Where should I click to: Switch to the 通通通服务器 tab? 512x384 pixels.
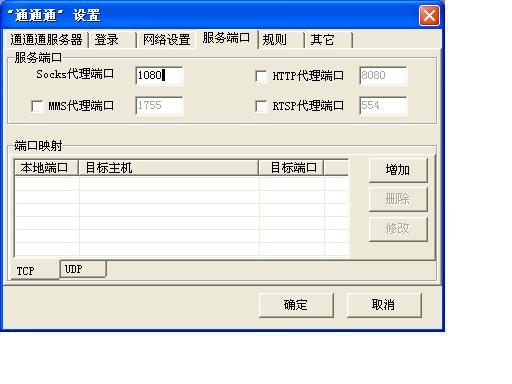46,40
